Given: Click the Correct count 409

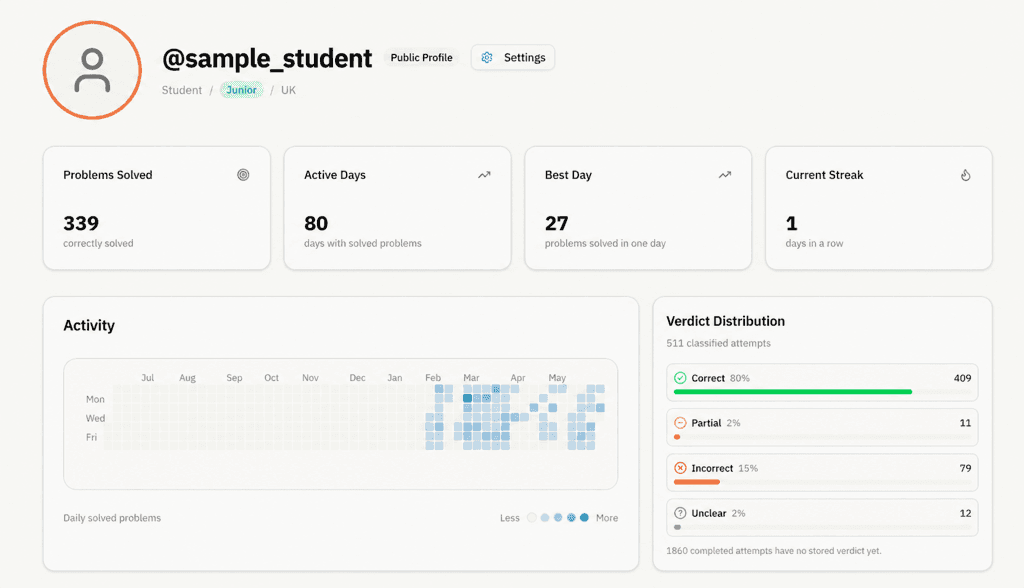Looking at the screenshot, I should tap(962, 378).
